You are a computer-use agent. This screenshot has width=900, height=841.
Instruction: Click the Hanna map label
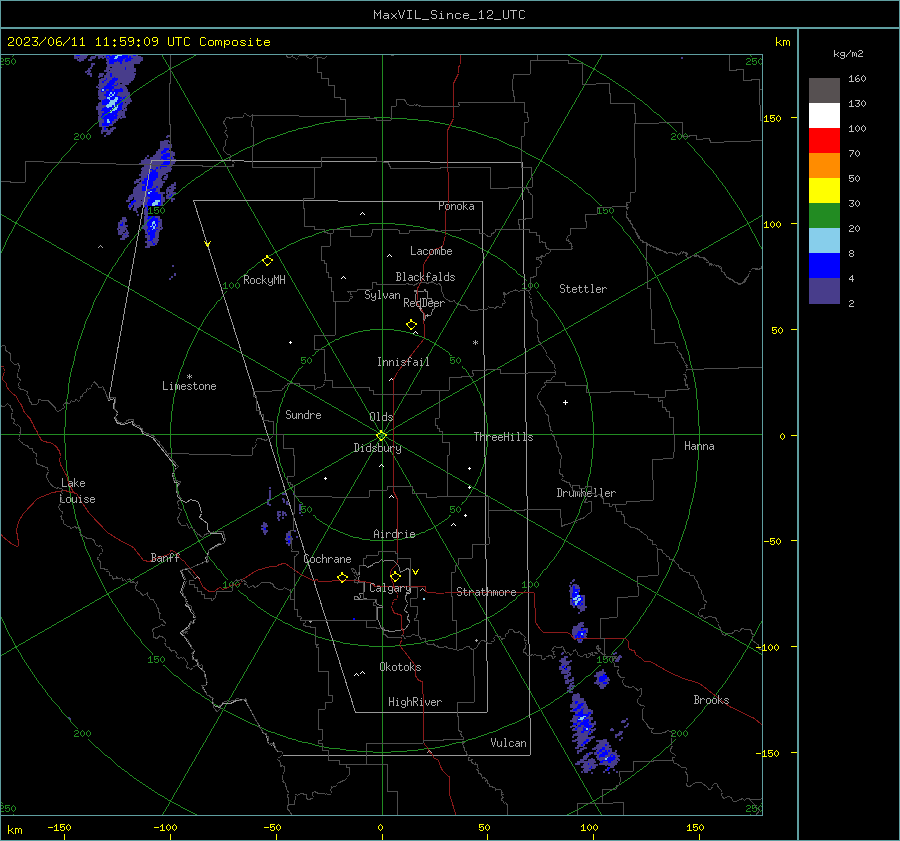[x=699, y=446]
